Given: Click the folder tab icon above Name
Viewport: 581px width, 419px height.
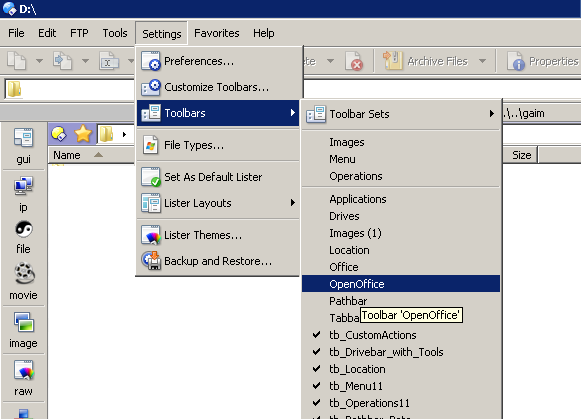Looking at the screenshot, I should pyautogui.click(x=106, y=134).
